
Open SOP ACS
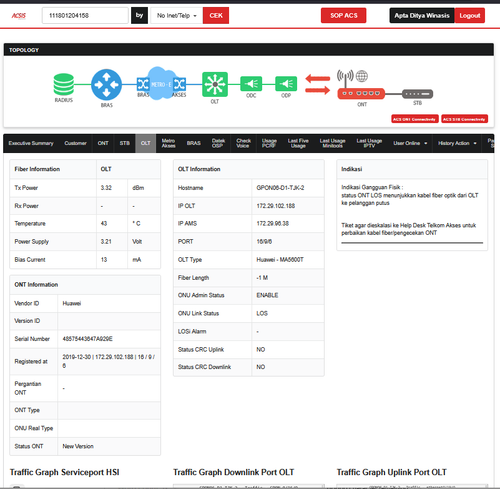[x=343, y=15]
